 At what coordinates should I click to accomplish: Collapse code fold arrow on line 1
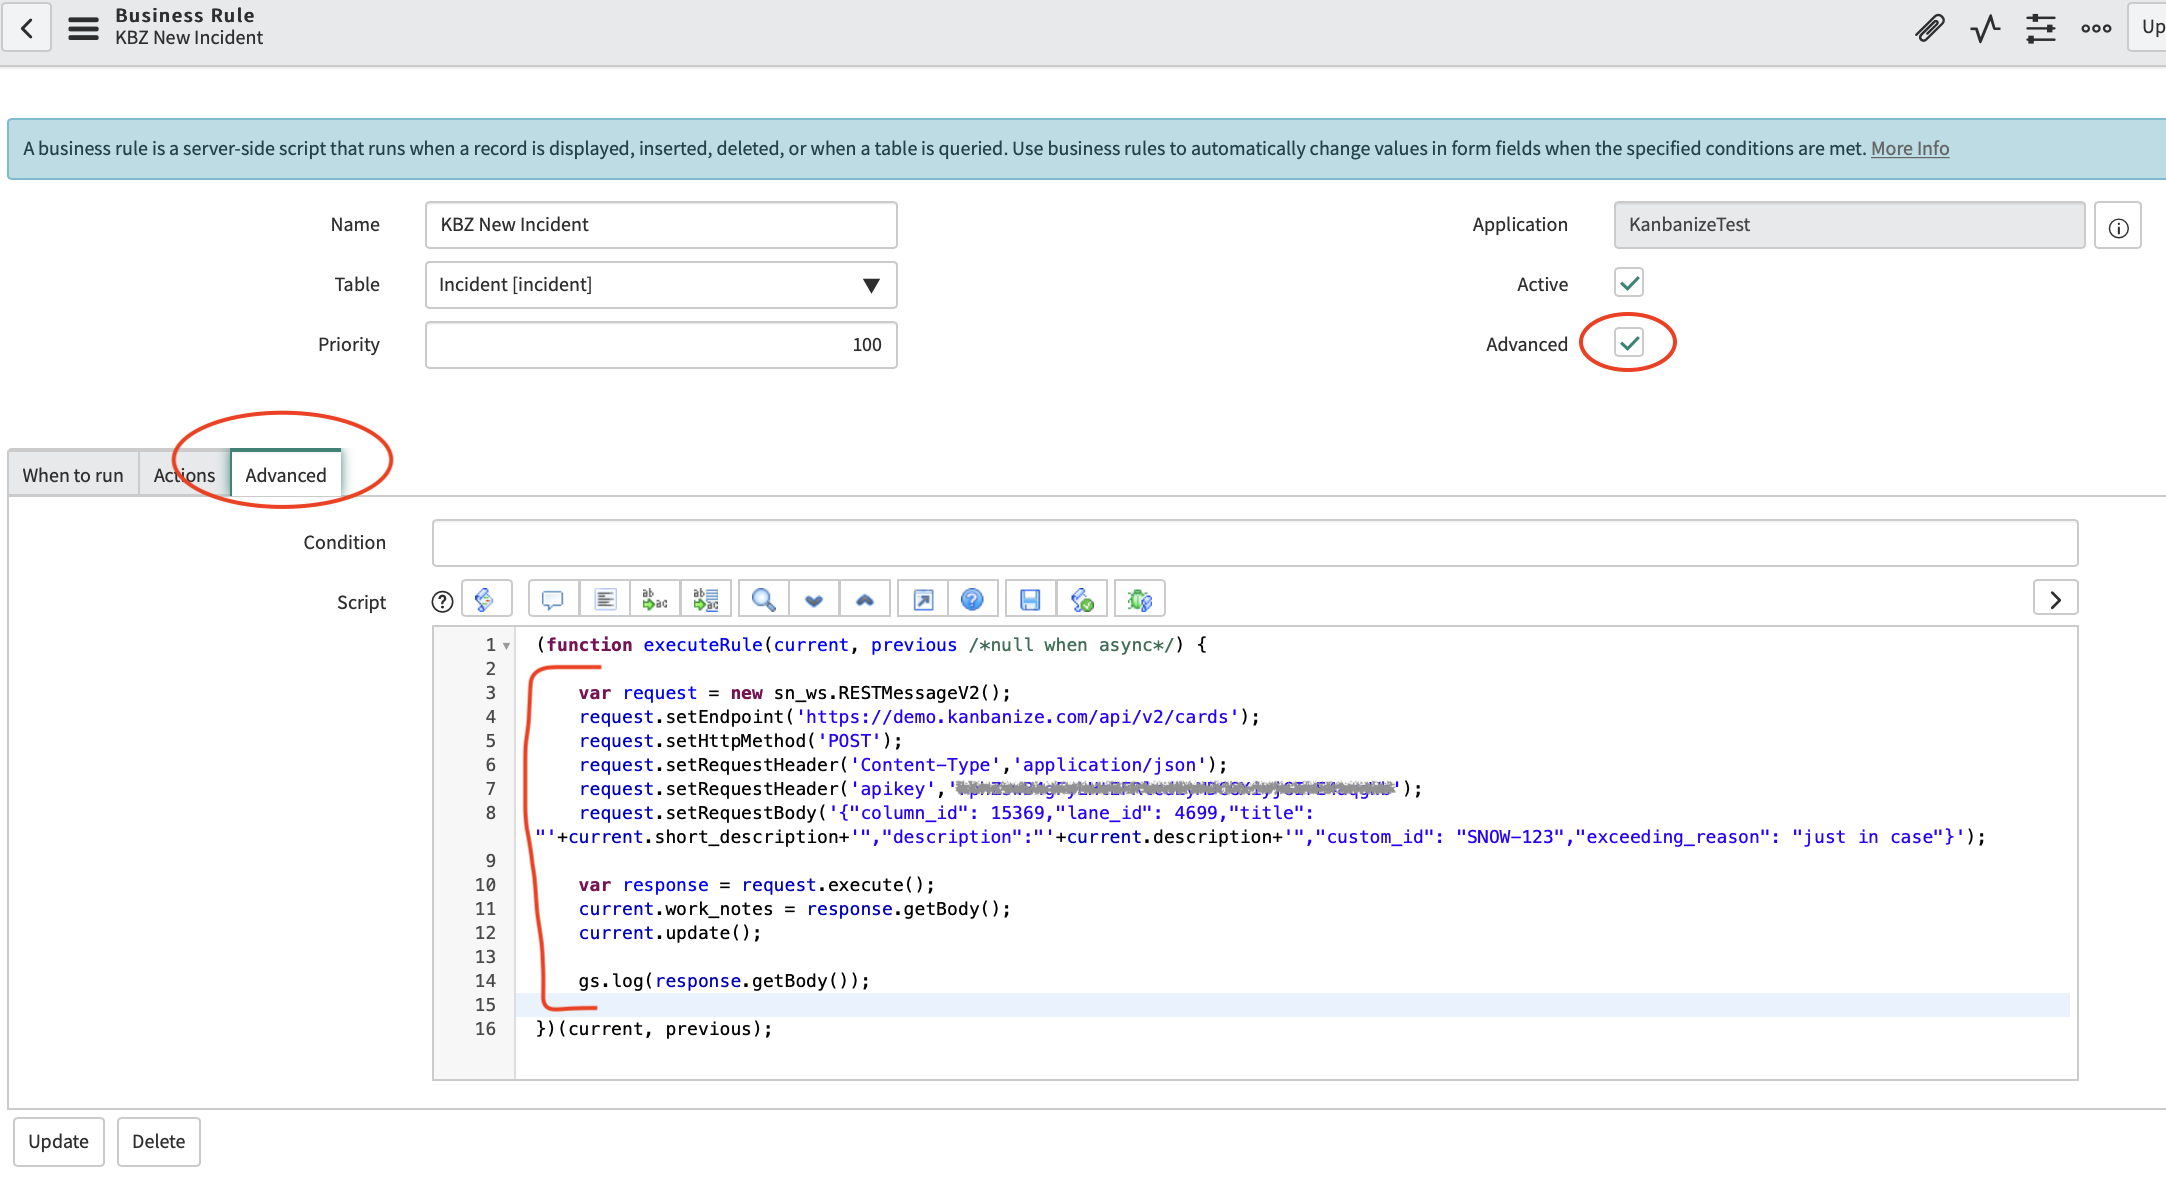[x=507, y=646]
